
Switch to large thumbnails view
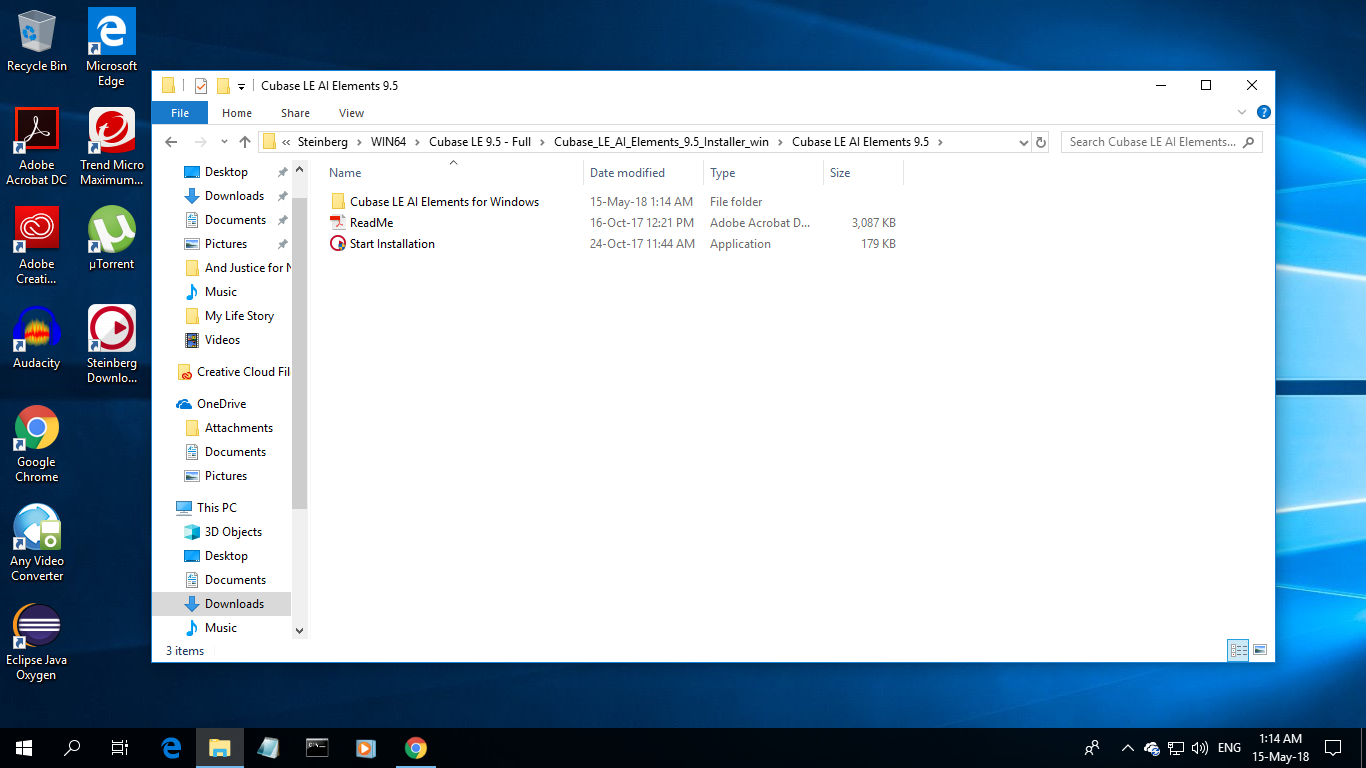point(1260,650)
